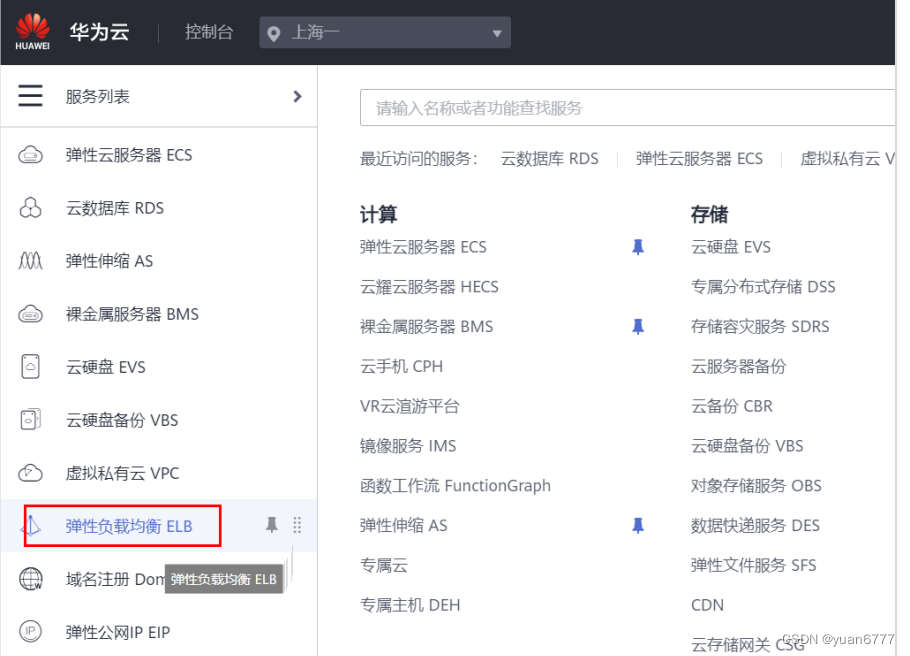This screenshot has height=656, width=910.
Task: Click the Huawei logo icon
Action: click(32, 32)
